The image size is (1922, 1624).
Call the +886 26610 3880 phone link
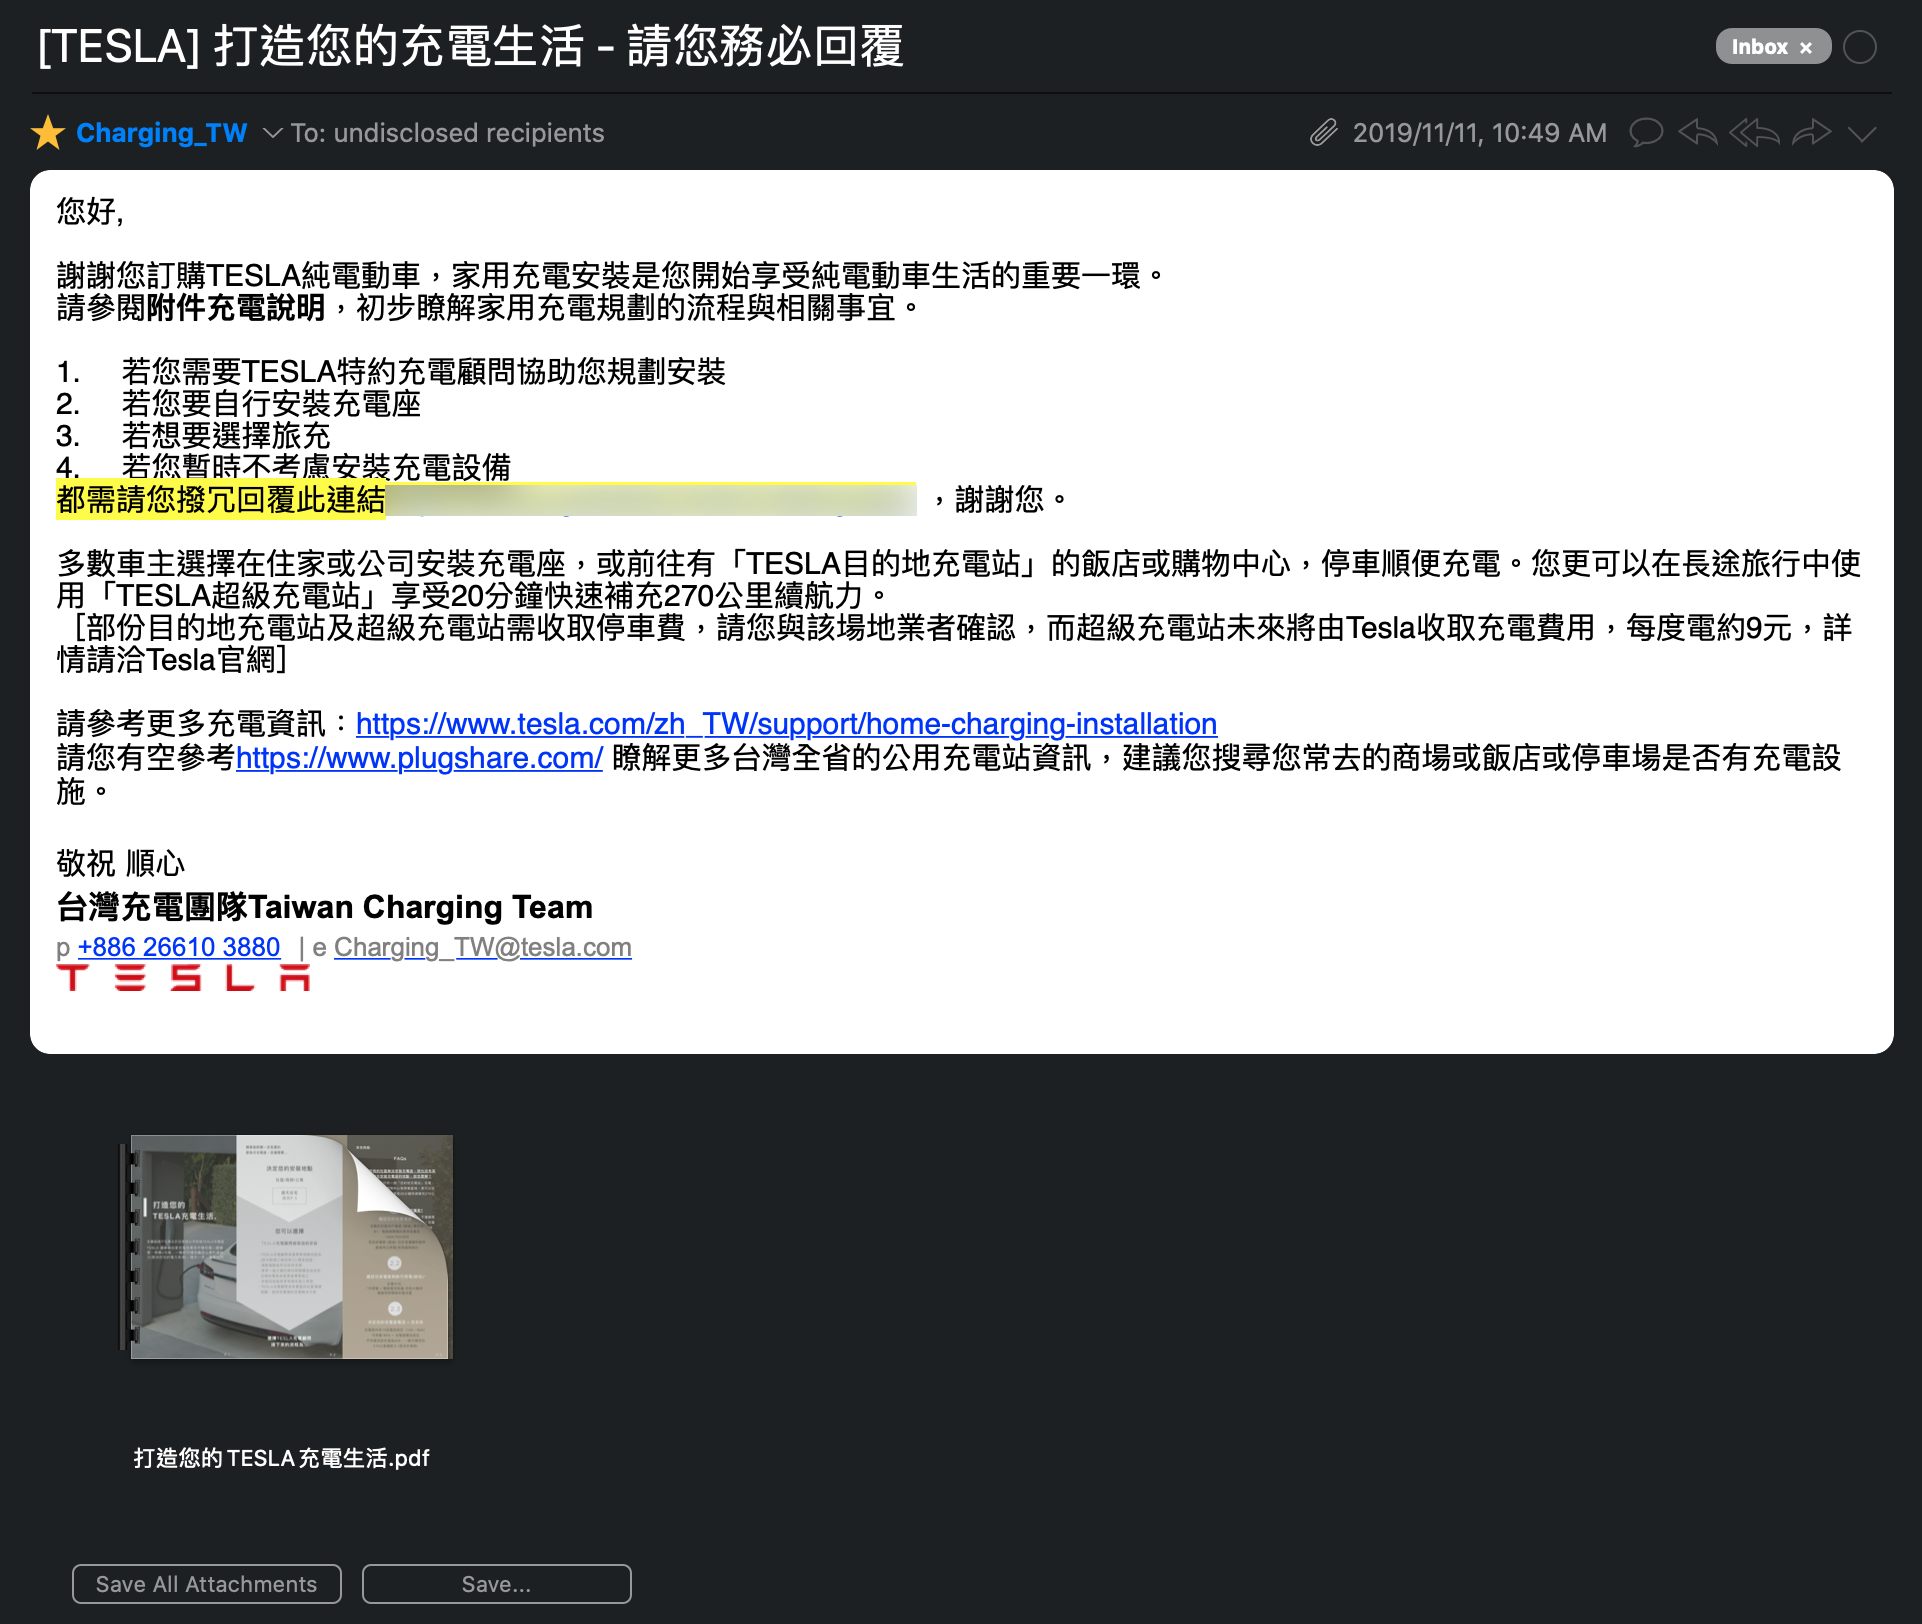tap(179, 947)
